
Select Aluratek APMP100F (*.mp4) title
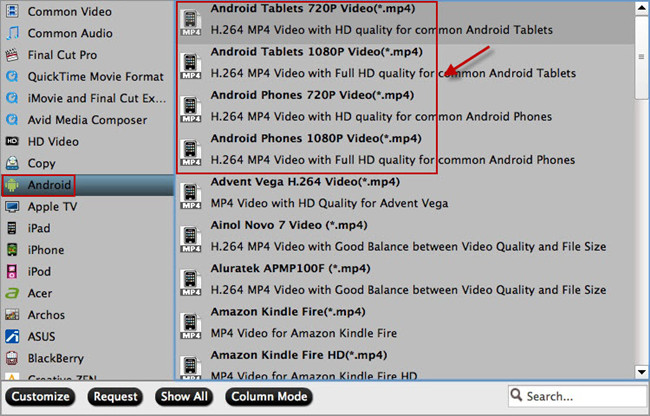tap(291, 268)
